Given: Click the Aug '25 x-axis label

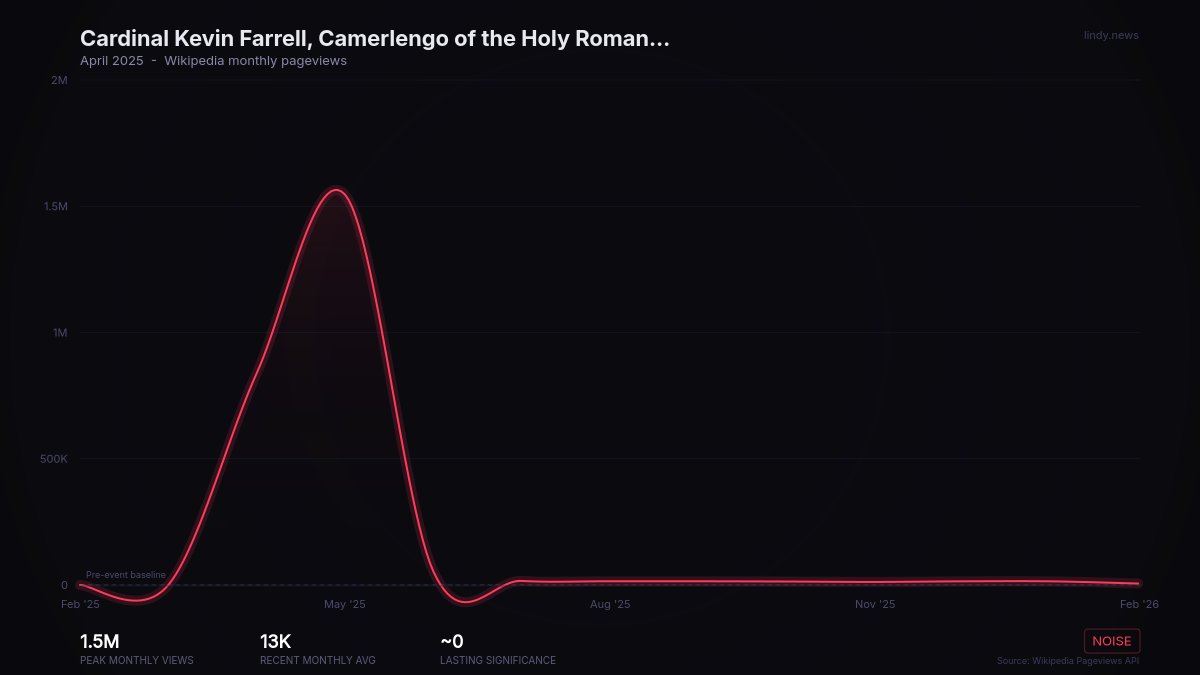Looking at the screenshot, I should 610,604.
